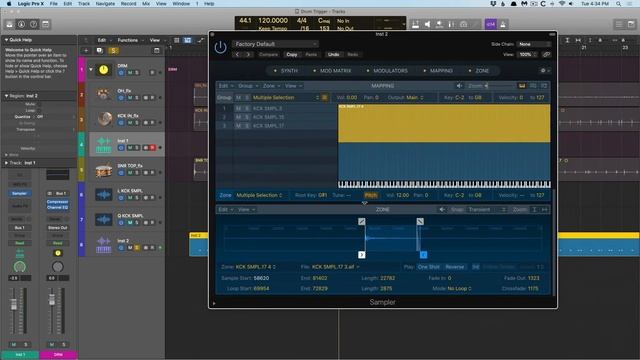Toggle the Pitch button in Zone row

pos(371,195)
